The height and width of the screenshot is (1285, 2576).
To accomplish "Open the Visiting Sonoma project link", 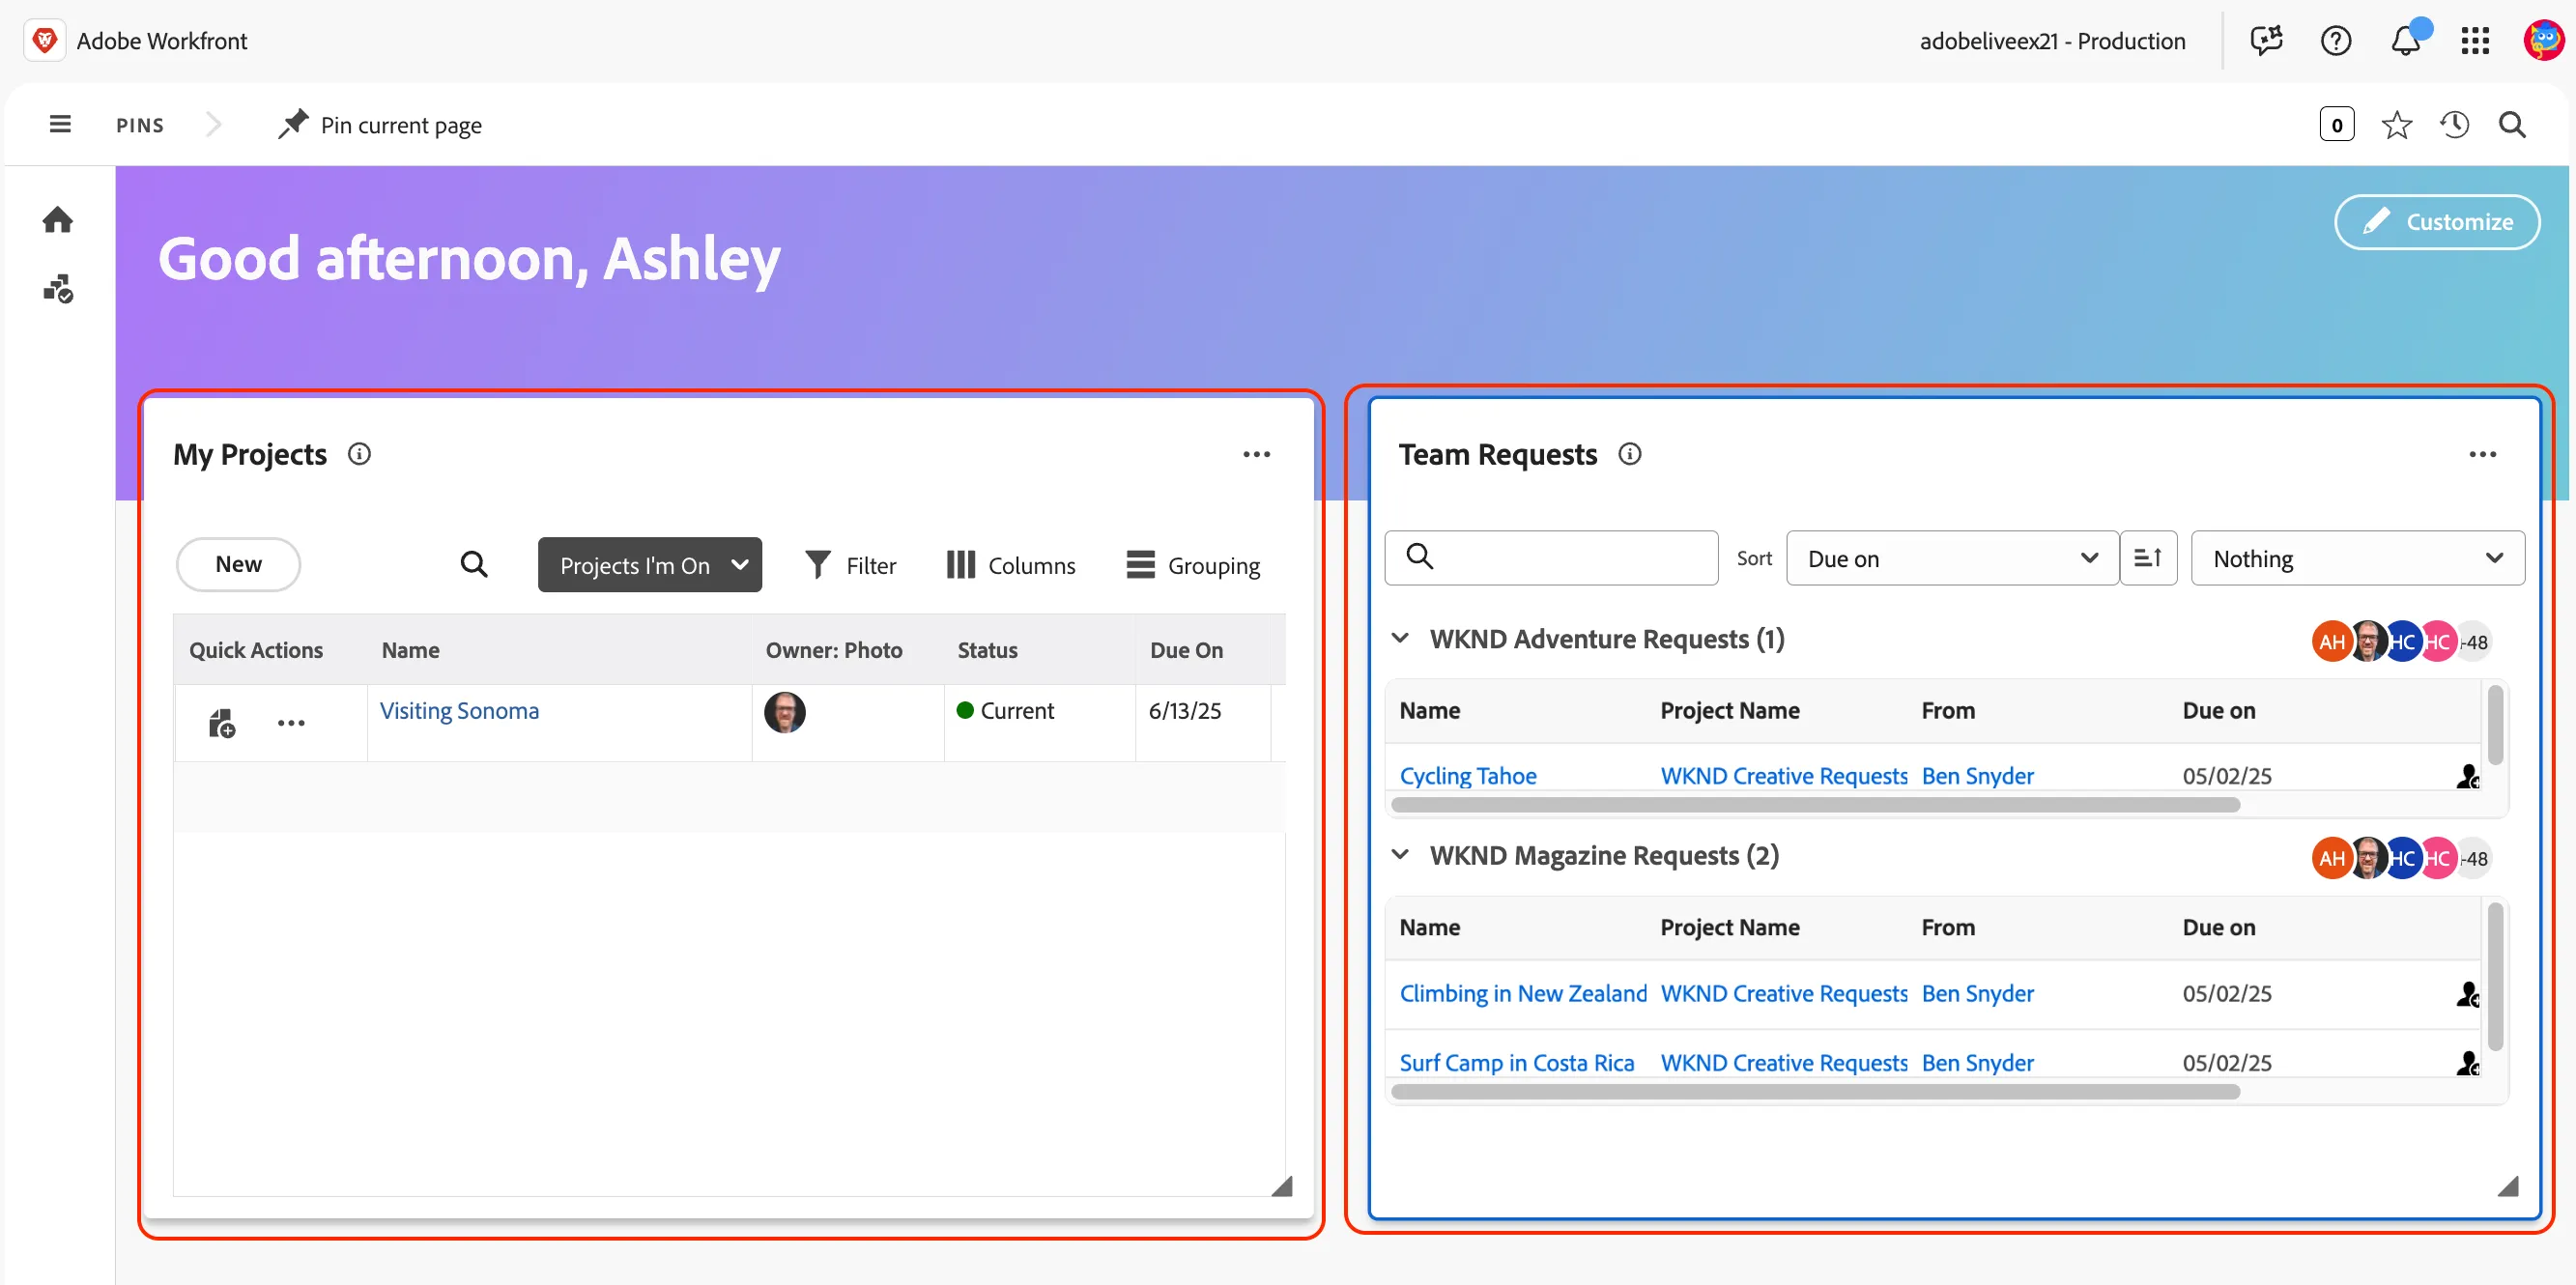I will coord(459,711).
